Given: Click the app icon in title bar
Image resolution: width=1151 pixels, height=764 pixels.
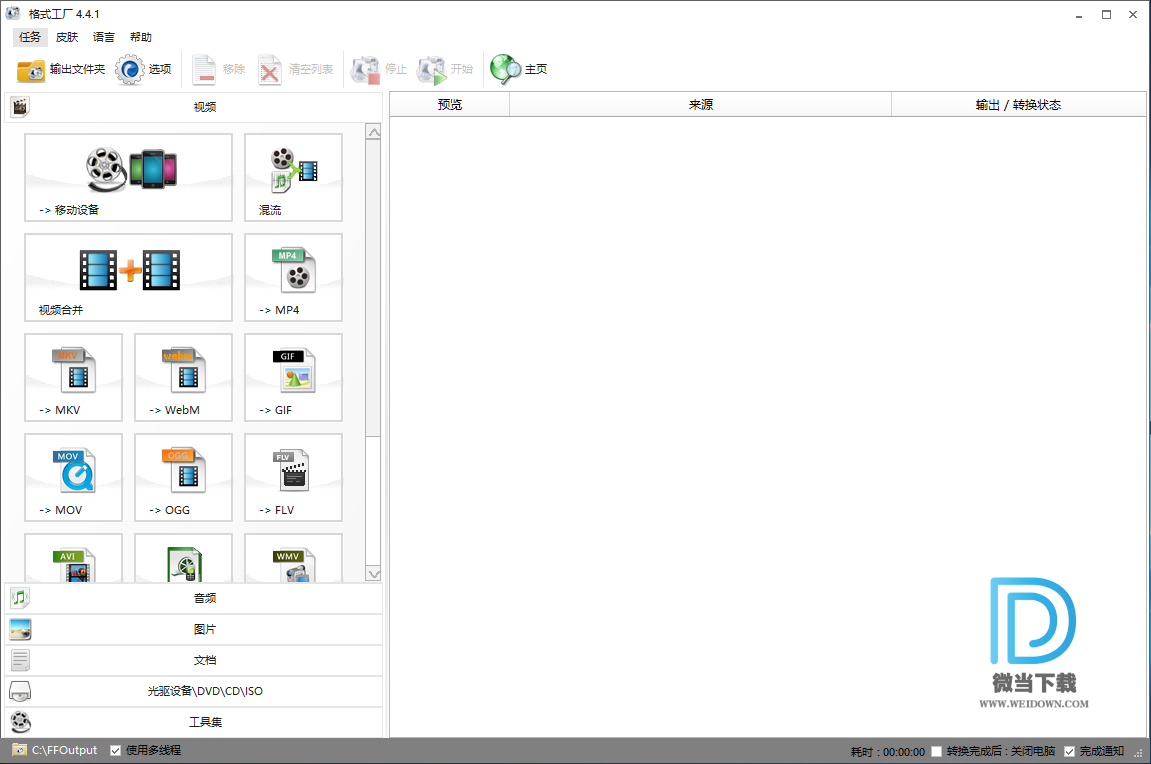Looking at the screenshot, I should 13,13.
